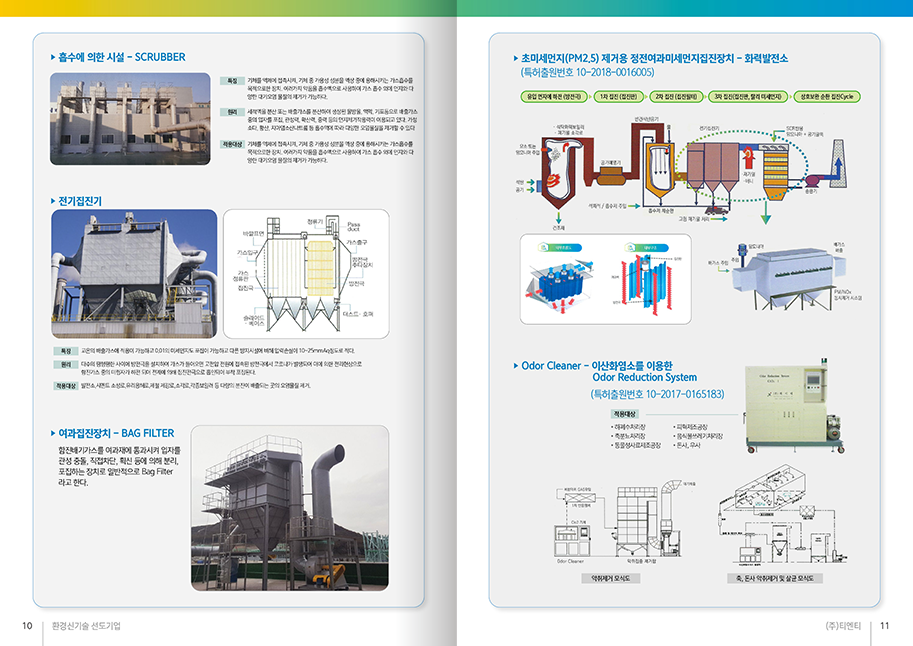Screen dimensions: 913x646
Task: Click the 악취제거 모식도 caption label
Action: click(613, 578)
